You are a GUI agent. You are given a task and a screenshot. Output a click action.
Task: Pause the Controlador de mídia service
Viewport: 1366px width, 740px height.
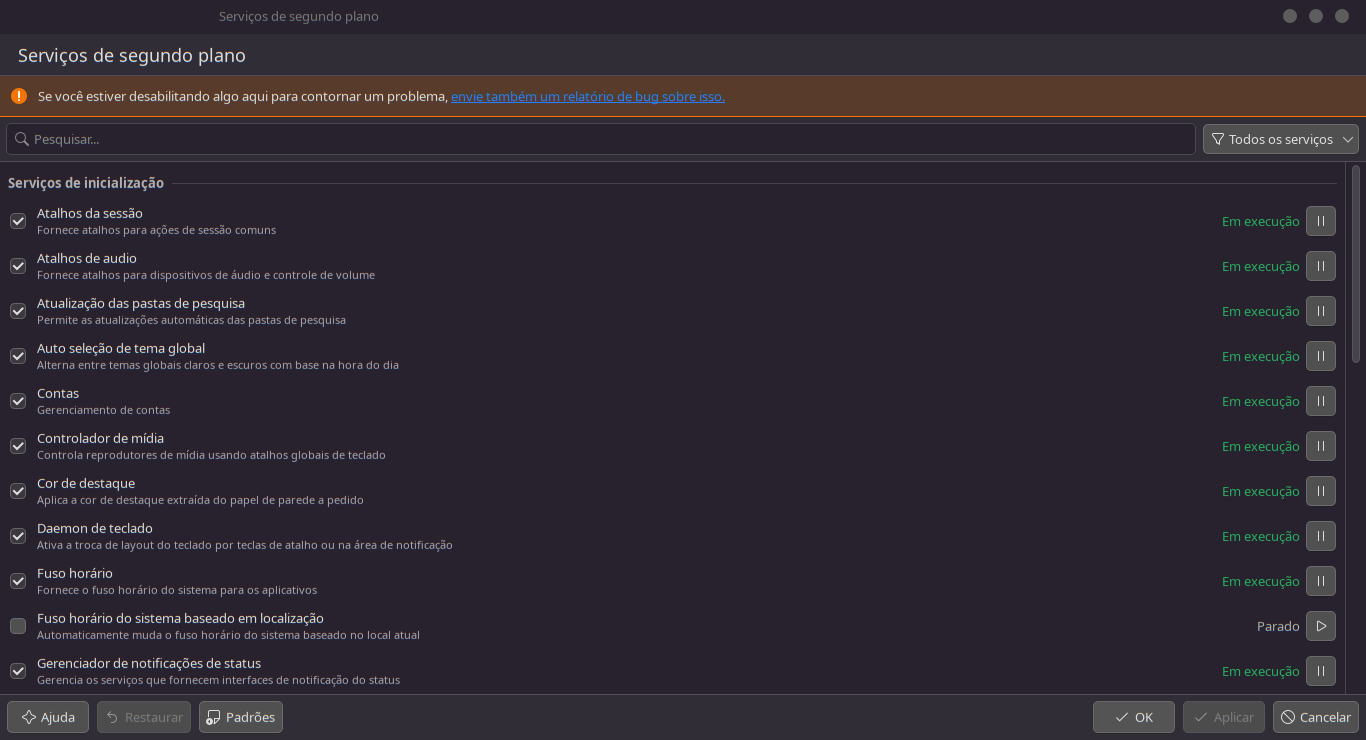tap(1320, 446)
